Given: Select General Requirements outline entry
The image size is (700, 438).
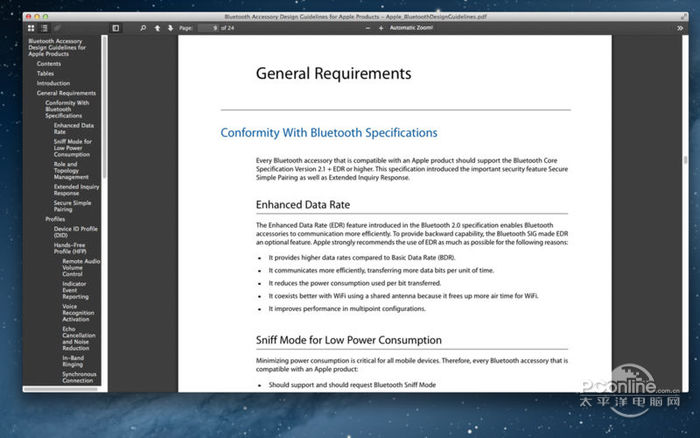Looking at the screenshot, I should 66,93.
